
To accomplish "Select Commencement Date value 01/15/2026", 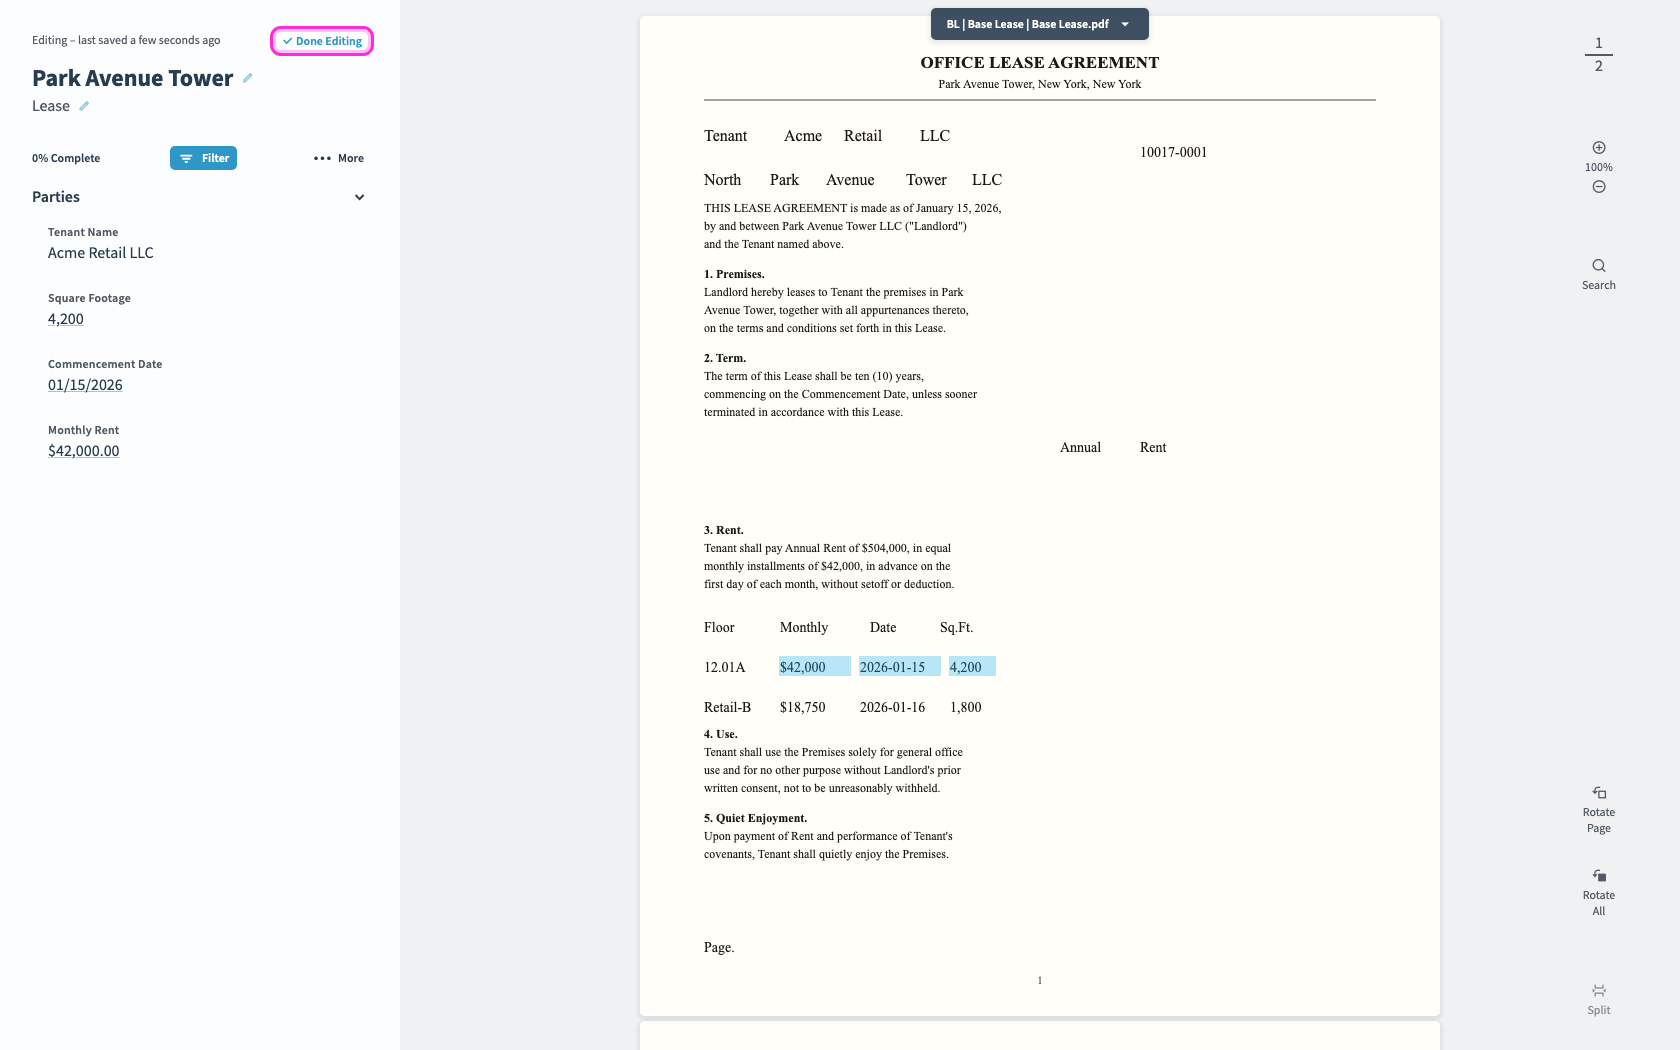I will pyautogui.click(x=85, y=385).
